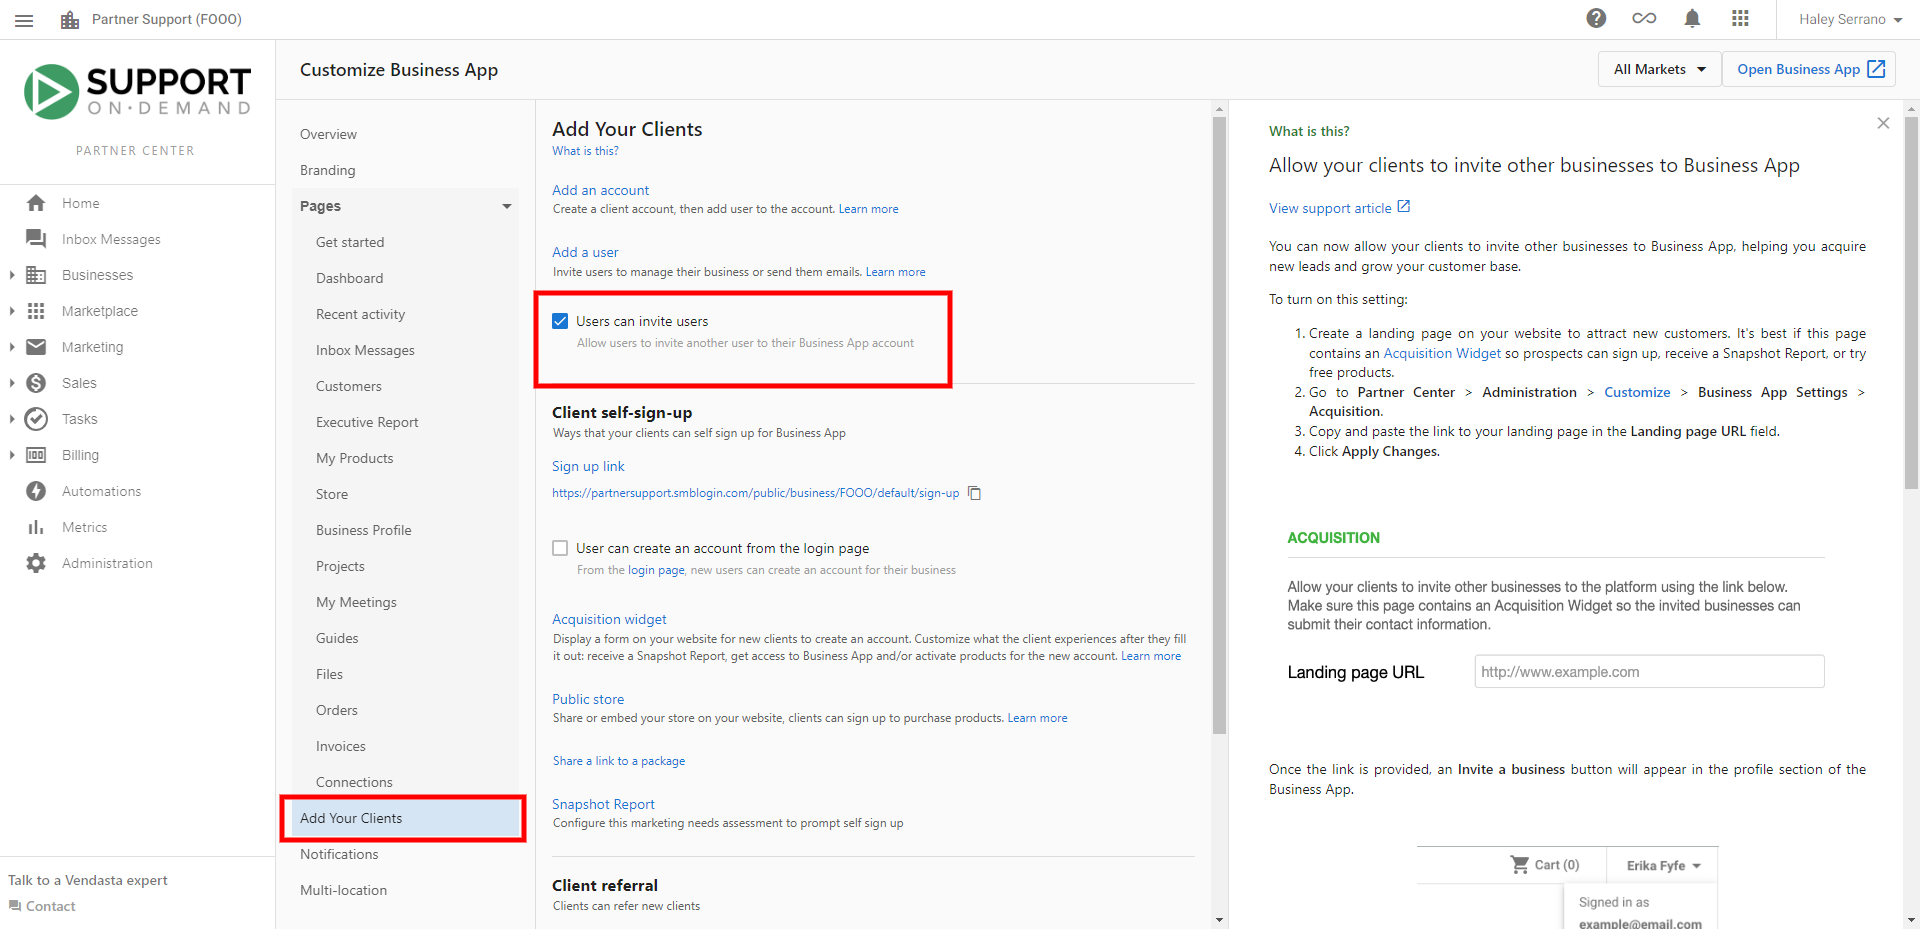Image resolution: width=1920 pixels, height=929 pixels.
Task: Open the help question mark icon
Action: point(1596,18)
